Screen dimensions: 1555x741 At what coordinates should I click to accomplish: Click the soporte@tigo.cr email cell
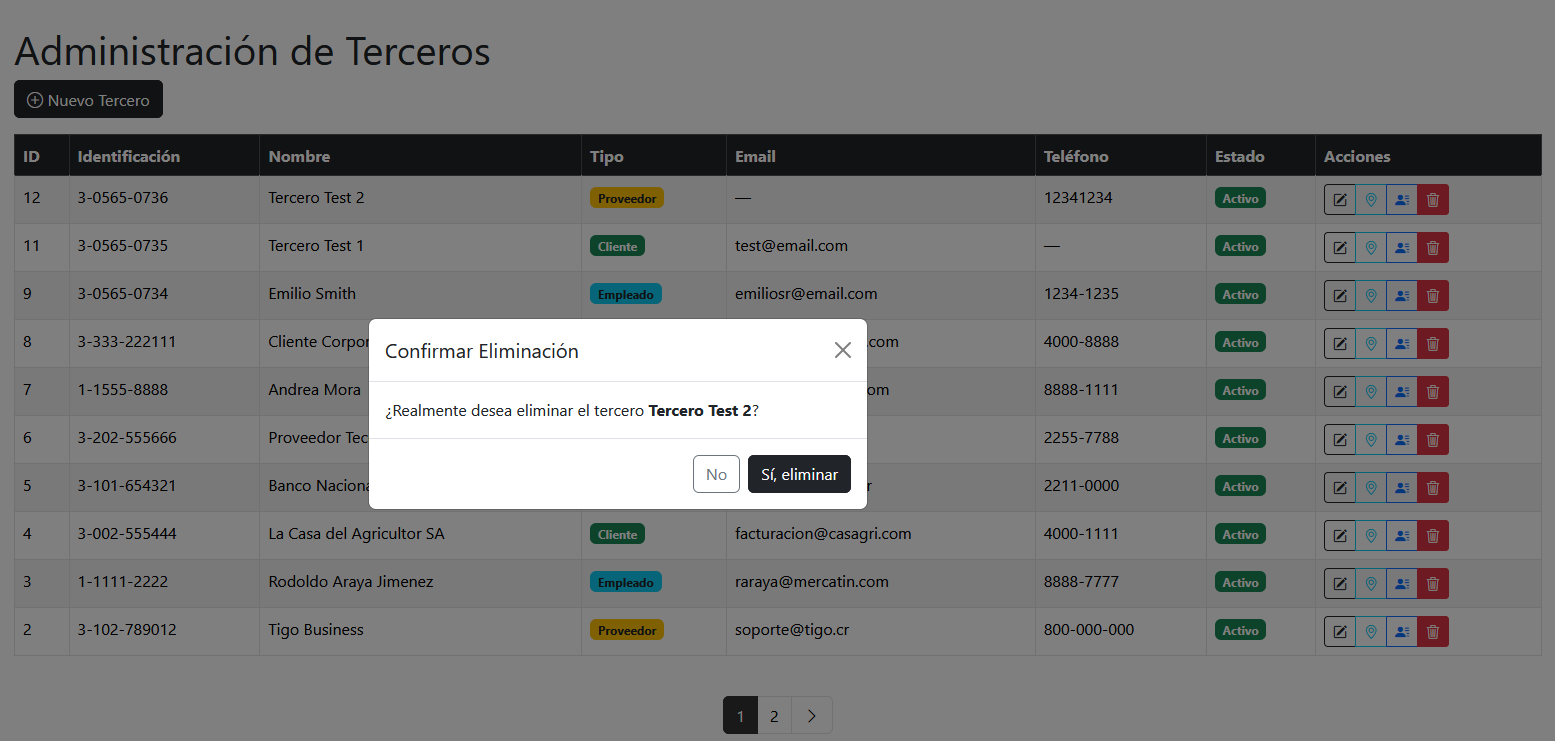[792, 630]
